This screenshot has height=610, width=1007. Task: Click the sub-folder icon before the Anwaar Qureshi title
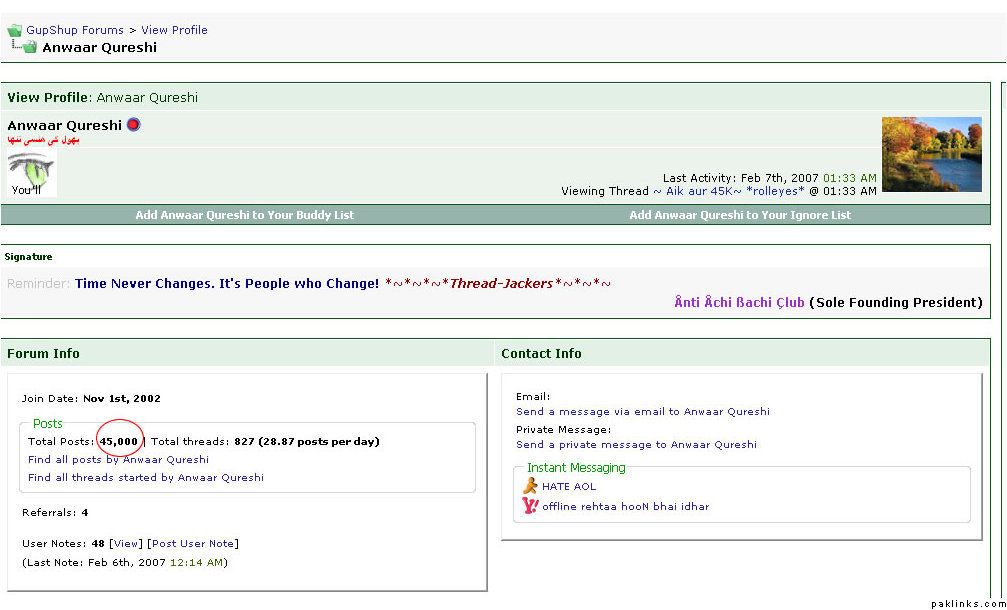24,47
